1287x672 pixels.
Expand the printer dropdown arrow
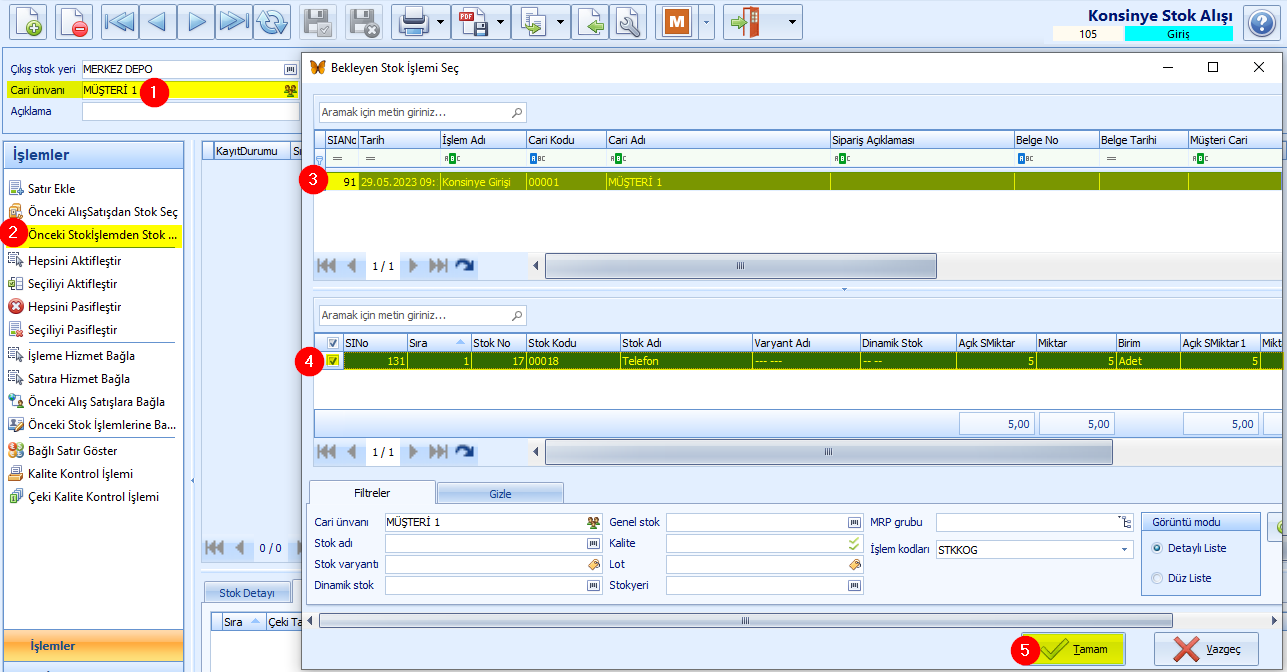[x=440, y=22]
